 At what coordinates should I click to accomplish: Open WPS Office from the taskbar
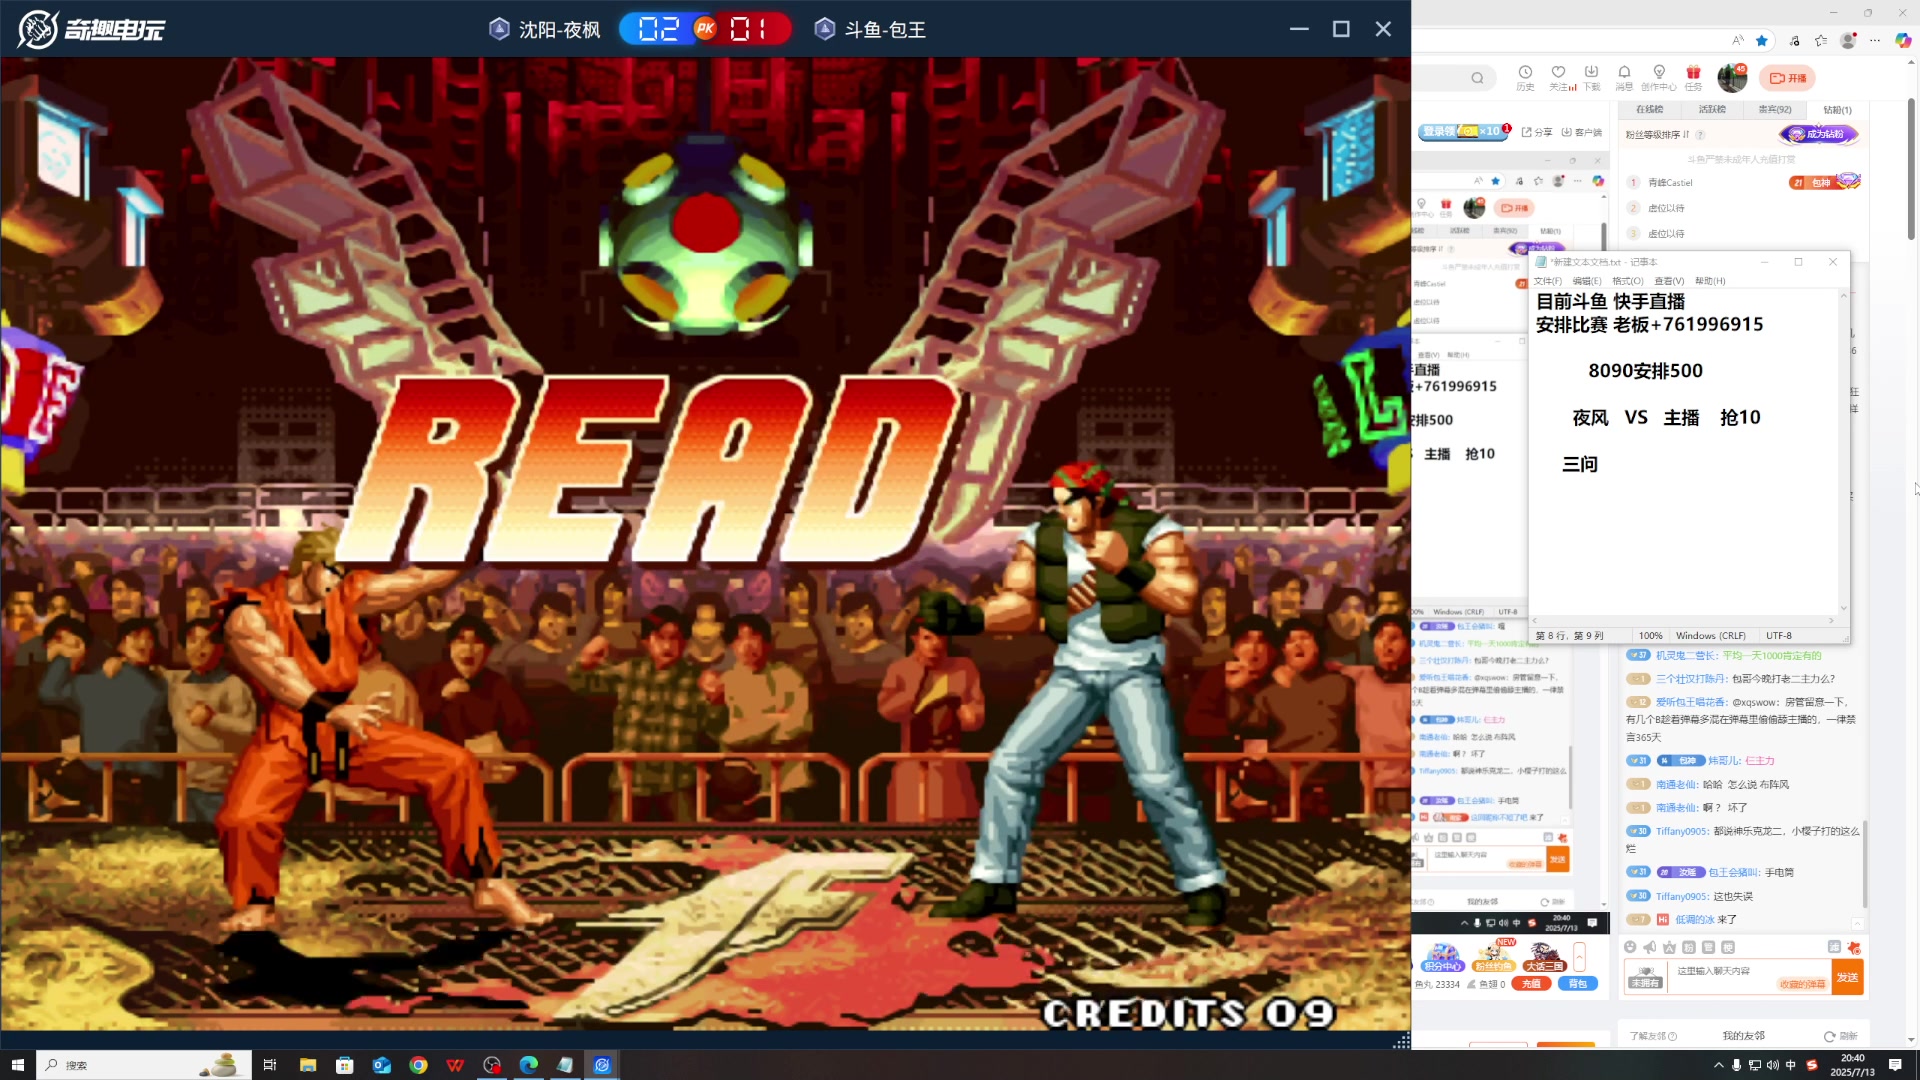(x=455, y=1065)
